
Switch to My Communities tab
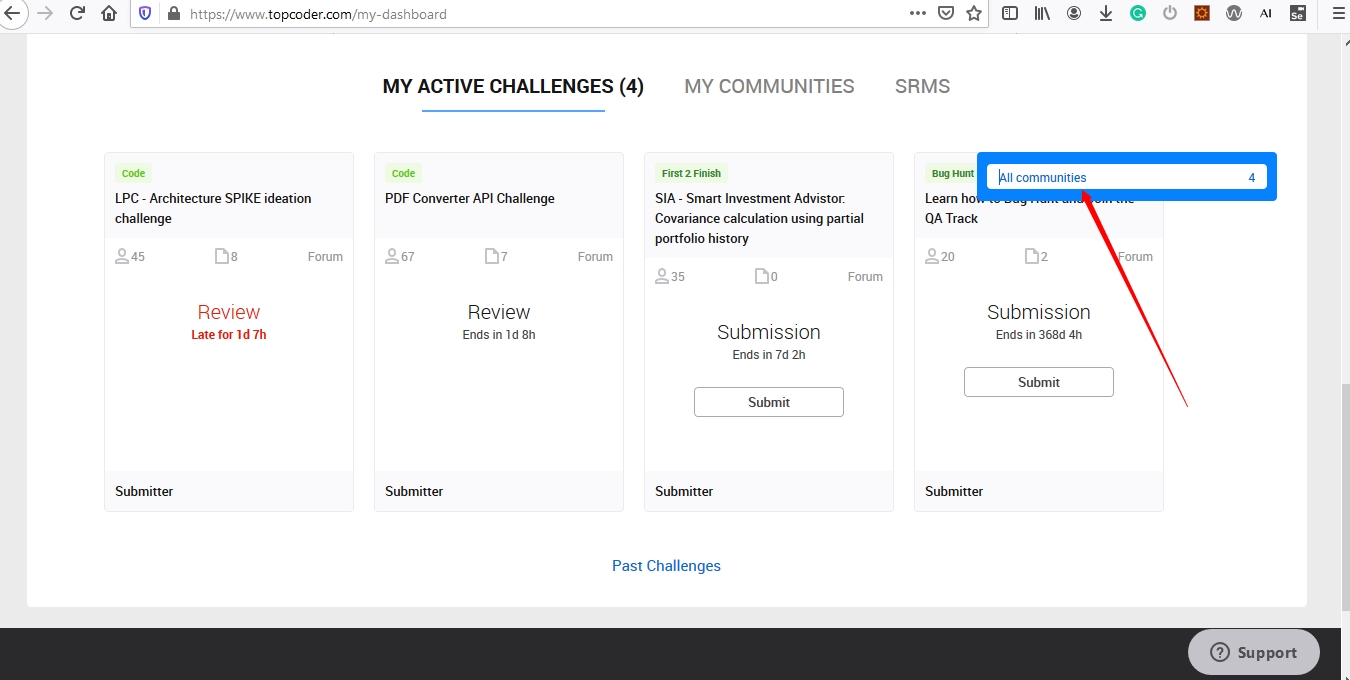point(769,87)
